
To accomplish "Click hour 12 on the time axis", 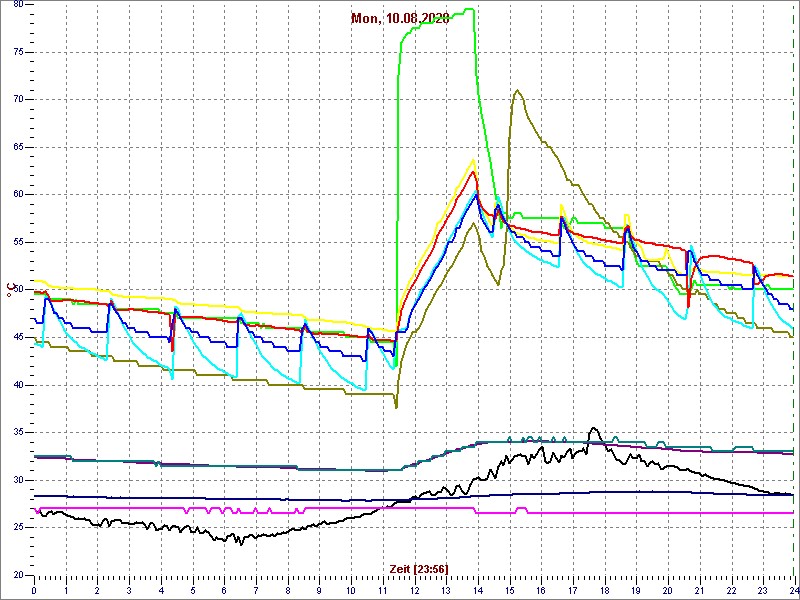I will click(414, 590).
